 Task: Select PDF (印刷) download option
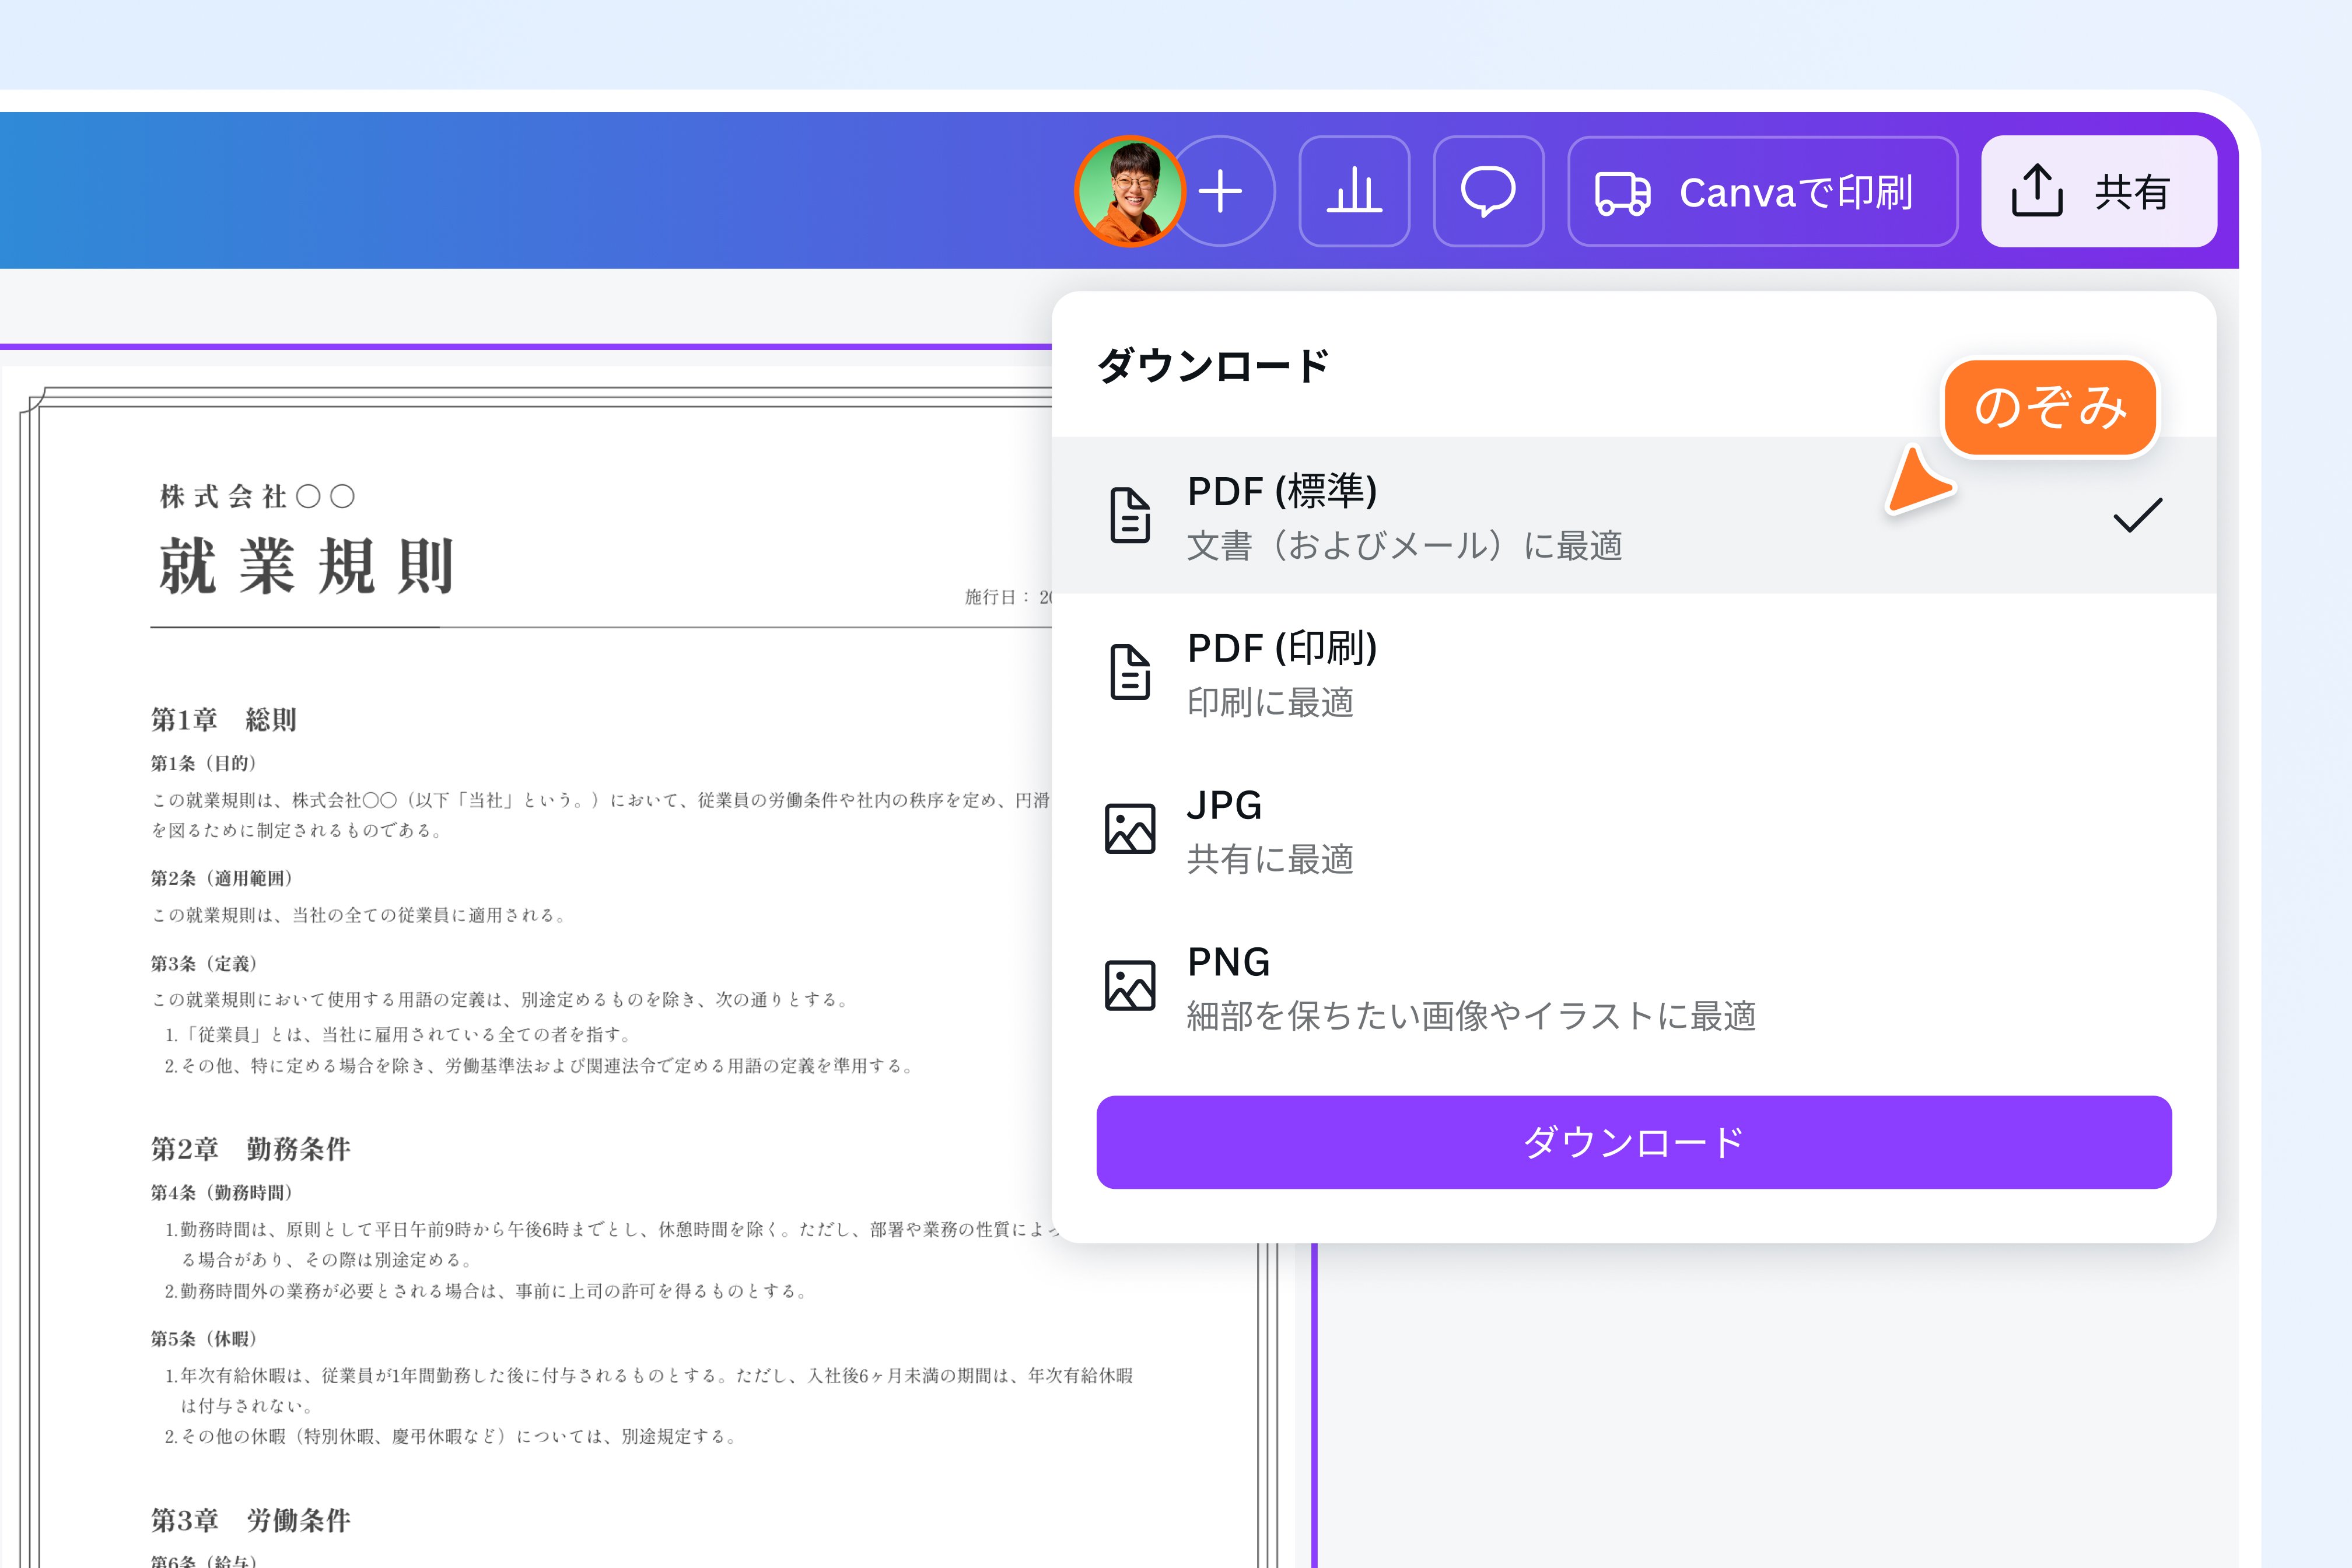click(x=1634, y=672)
